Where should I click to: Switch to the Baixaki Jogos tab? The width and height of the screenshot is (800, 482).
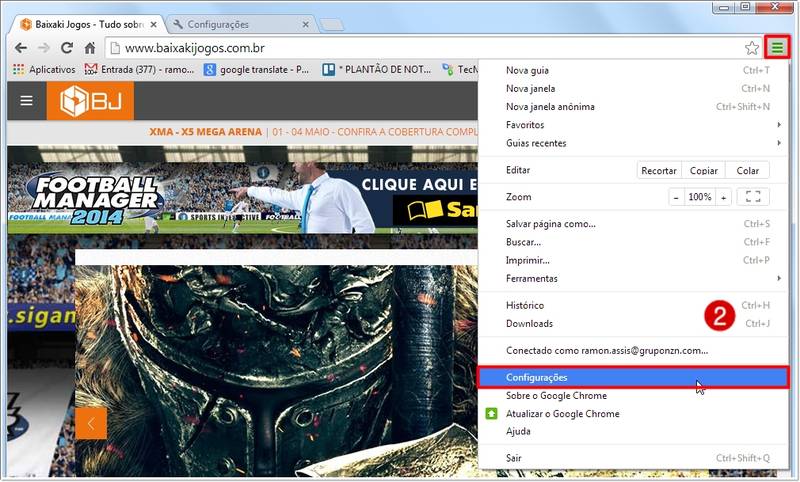pos(87,24)
